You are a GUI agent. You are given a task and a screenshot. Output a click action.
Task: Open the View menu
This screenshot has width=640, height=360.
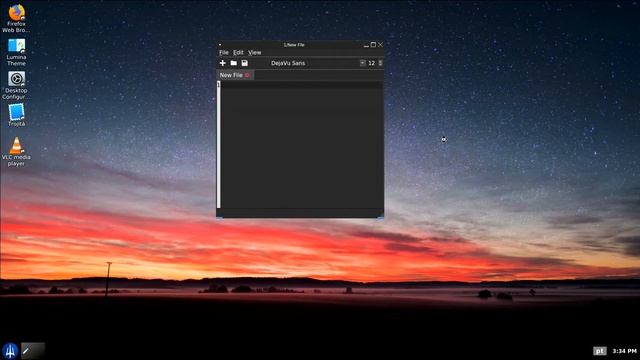(255, 52)
